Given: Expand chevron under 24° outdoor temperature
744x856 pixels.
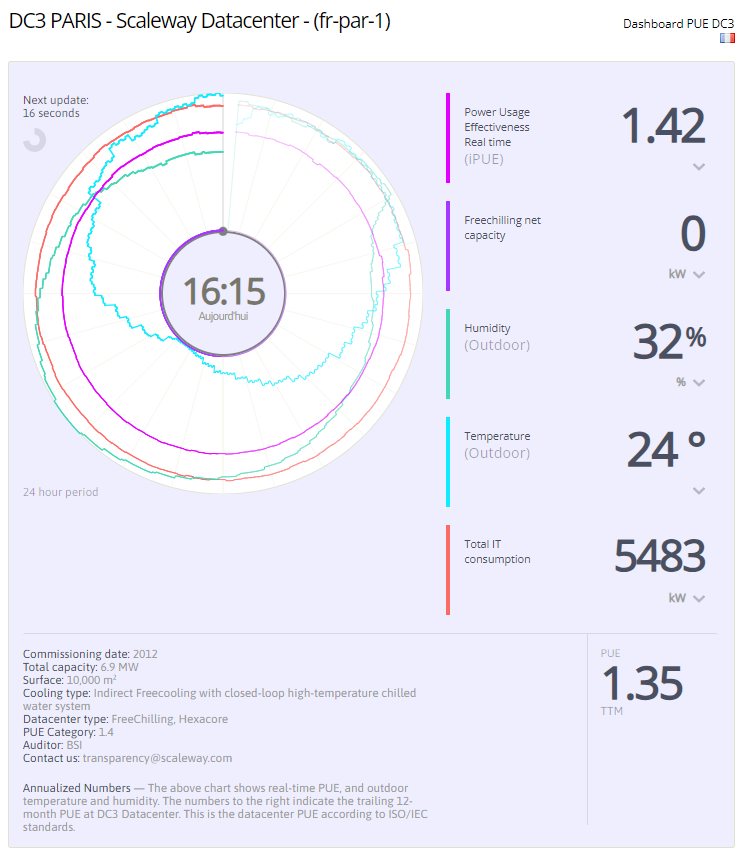Looking at the screenshot, I should tap(699, 491).
